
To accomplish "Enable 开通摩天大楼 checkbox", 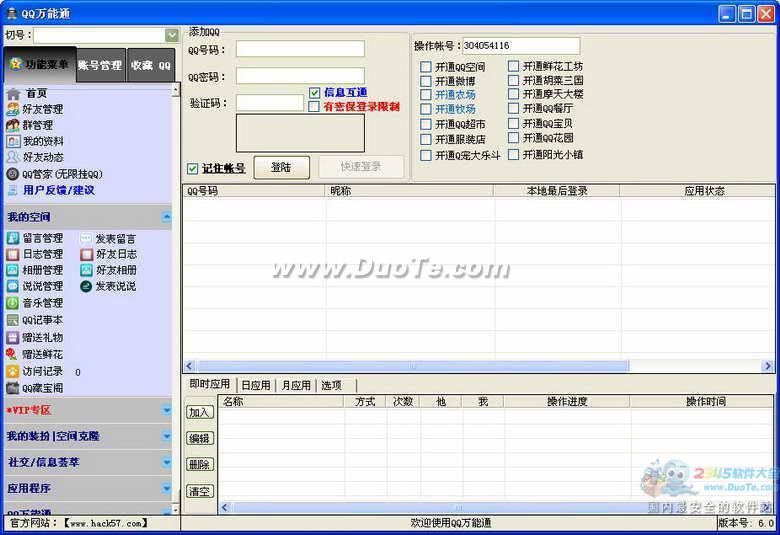I will click(513, 94).
